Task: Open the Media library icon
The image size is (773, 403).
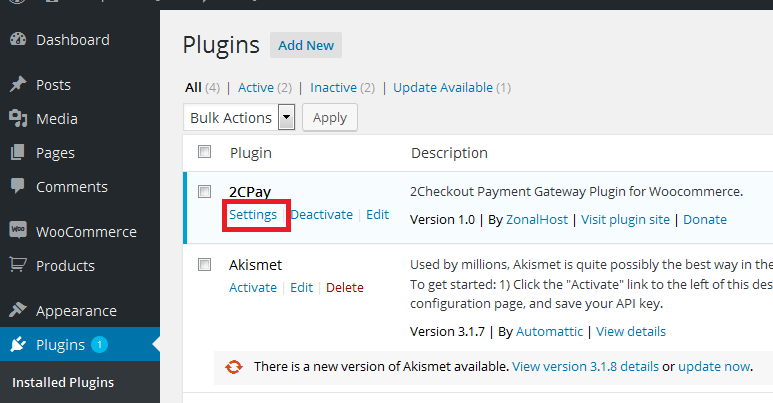Action: pyautogui.click(x=18, y=118)
